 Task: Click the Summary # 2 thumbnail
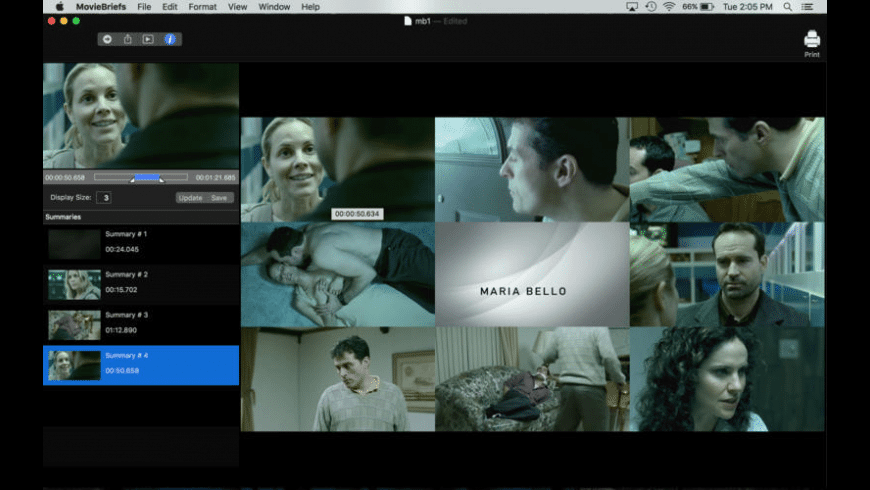click(74, 285)
